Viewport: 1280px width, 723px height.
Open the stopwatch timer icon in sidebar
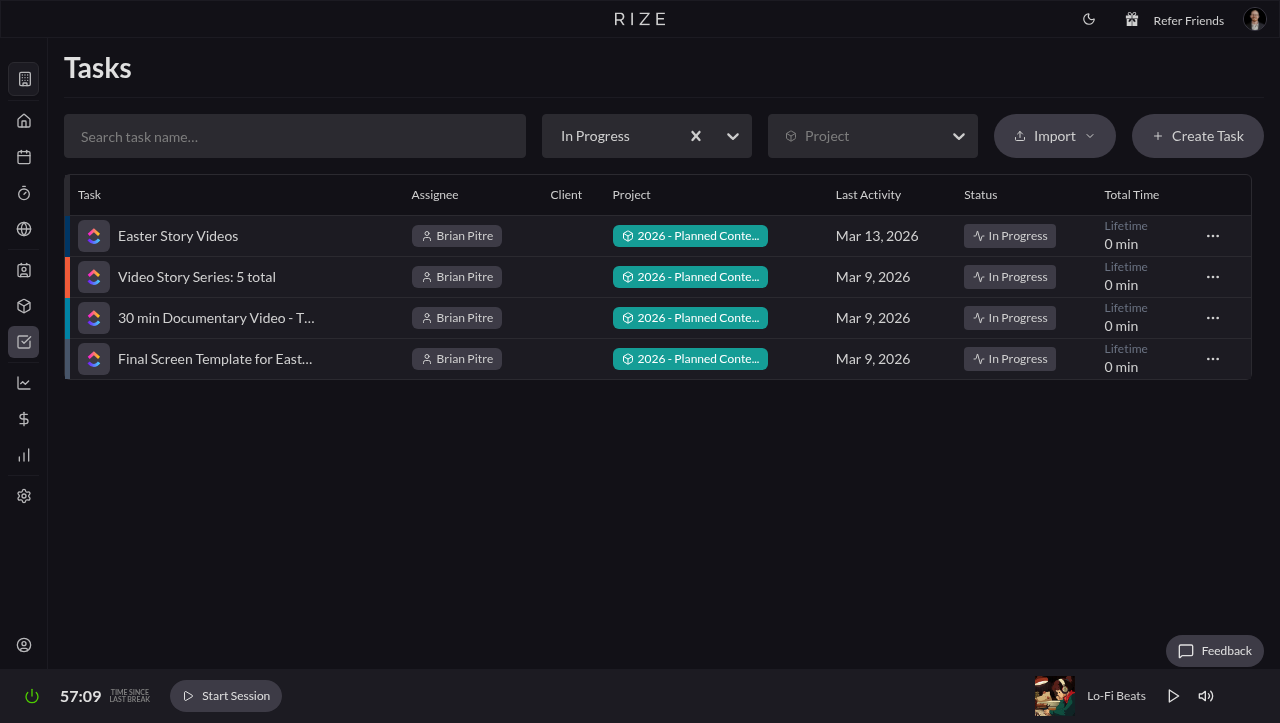tap(24, 193)
